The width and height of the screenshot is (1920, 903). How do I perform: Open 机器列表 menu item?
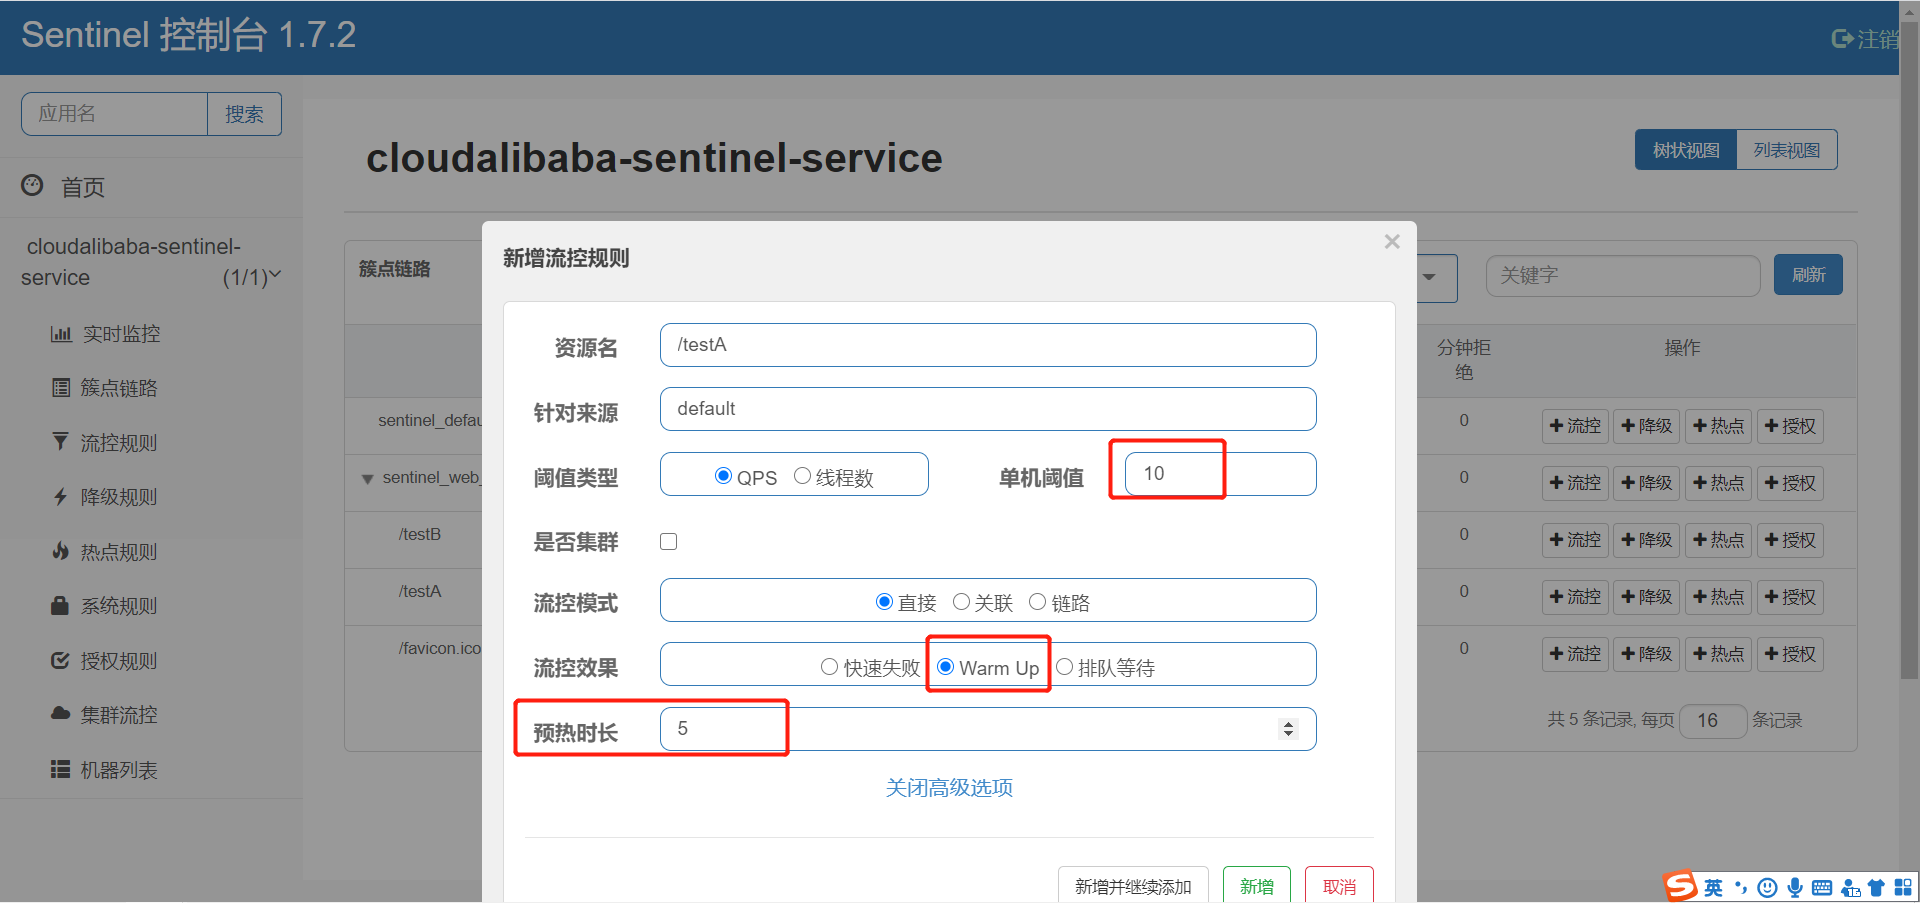click(x=119, y=769)
